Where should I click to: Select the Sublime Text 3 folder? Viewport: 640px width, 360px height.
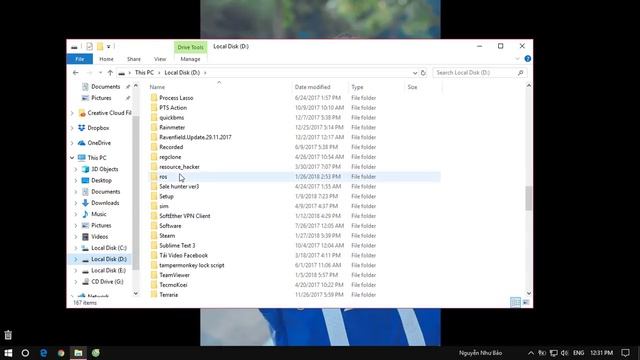[177, 245]
